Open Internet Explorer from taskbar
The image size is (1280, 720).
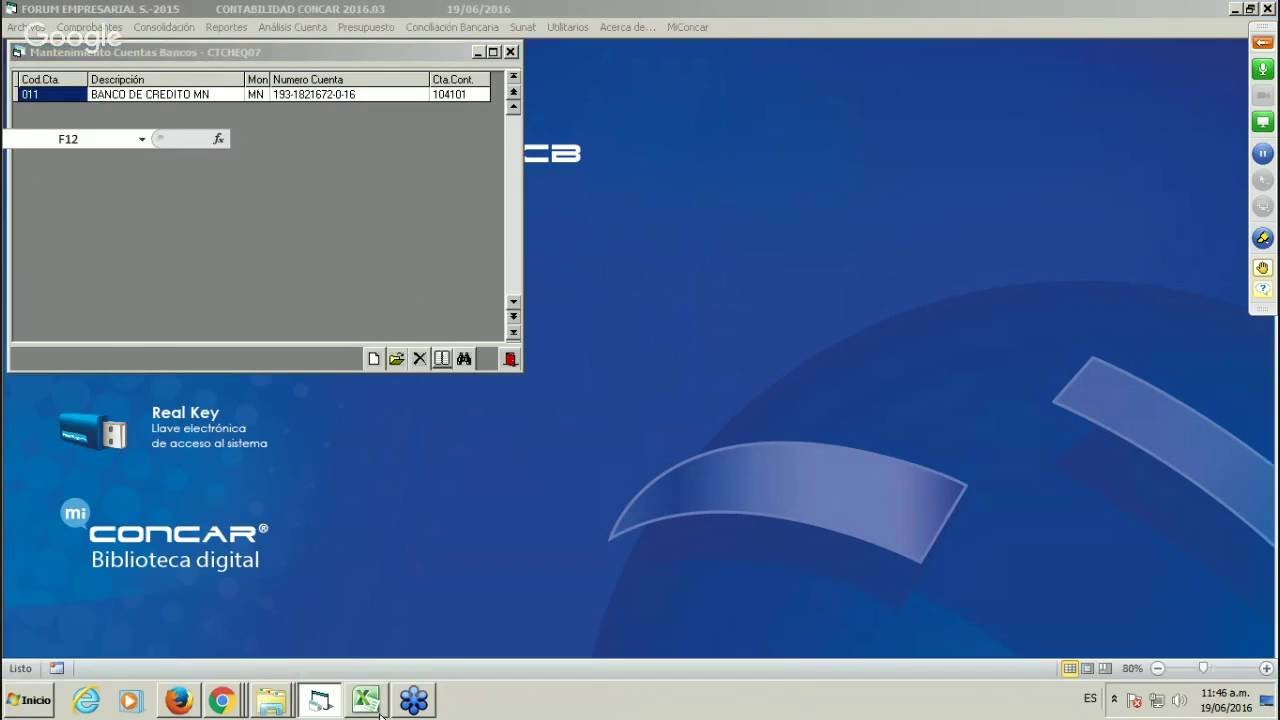pyautogui.click(x=87, y=700)
